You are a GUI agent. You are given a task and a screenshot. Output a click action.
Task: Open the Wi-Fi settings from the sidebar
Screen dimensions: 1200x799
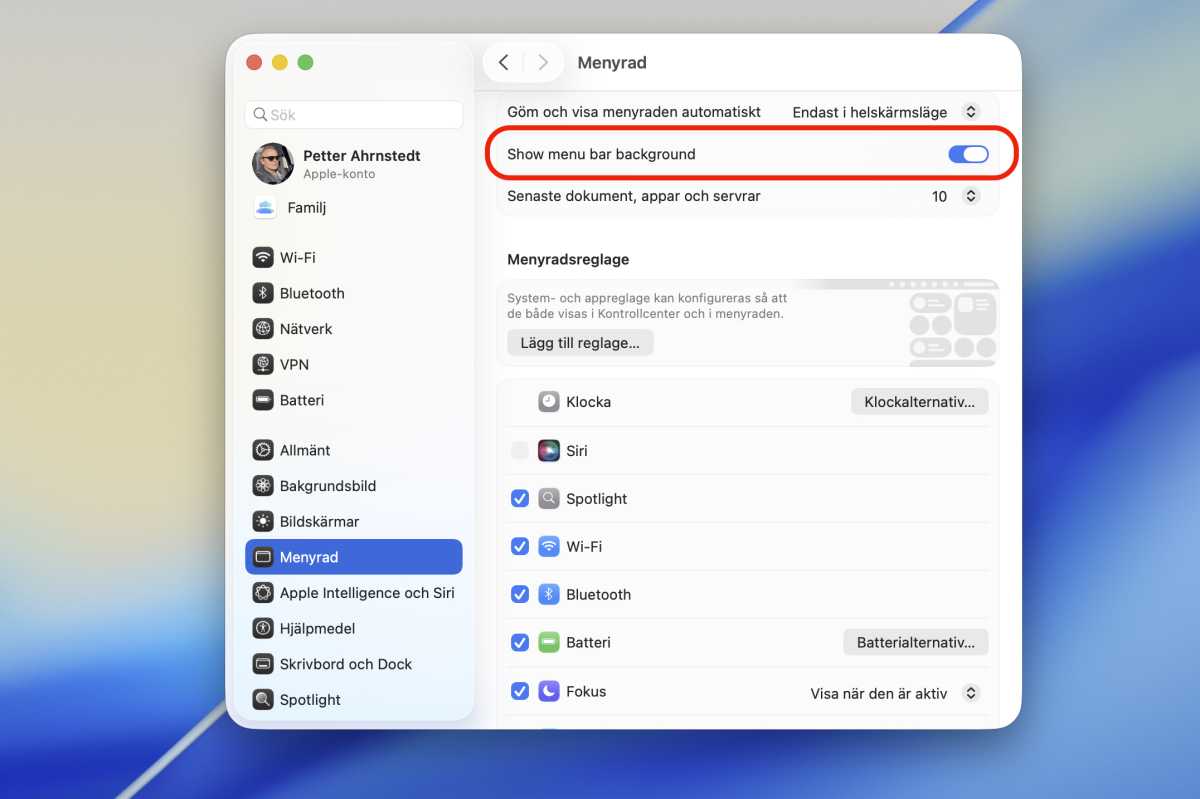click(x=262, y=257)
